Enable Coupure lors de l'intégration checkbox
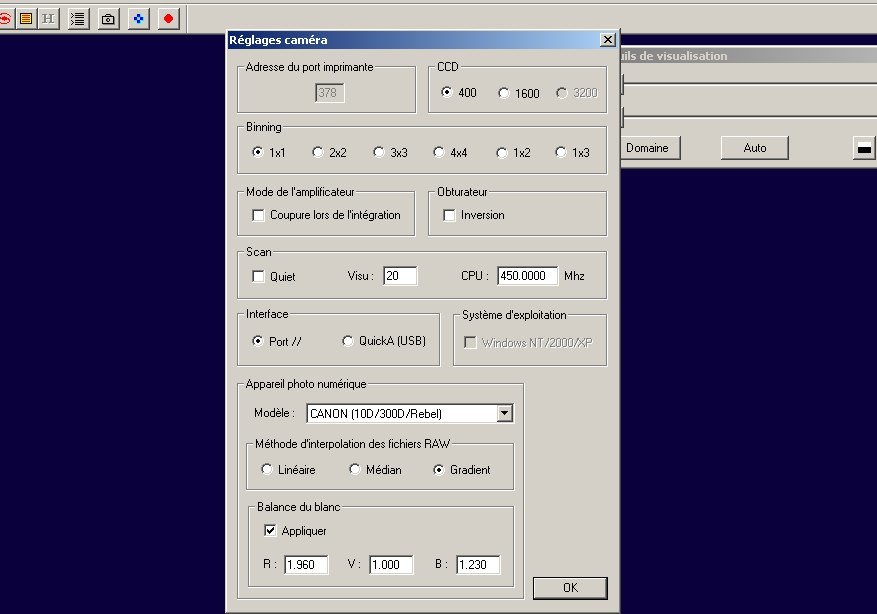Viewport: 877px width, 614px height. point(258,215)
